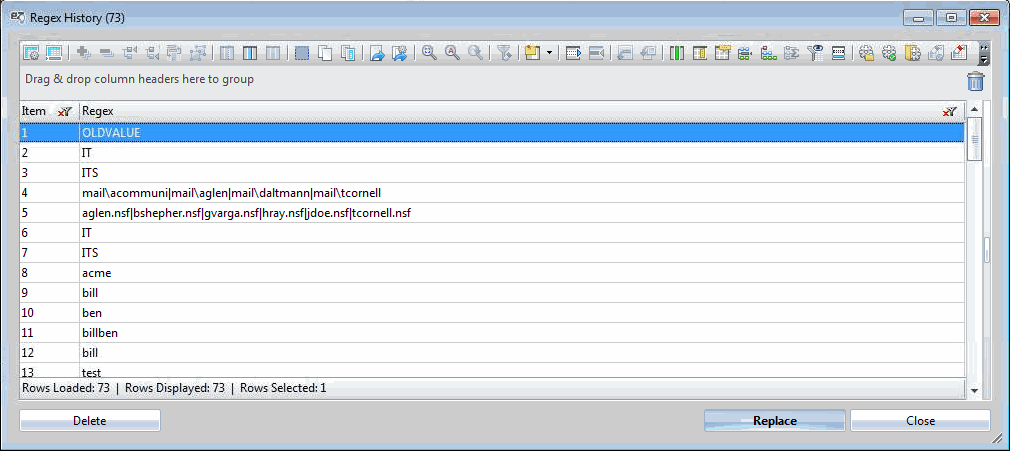Click the green column chooser icon
Screen dimensions: 1010x451
point(677,53)
